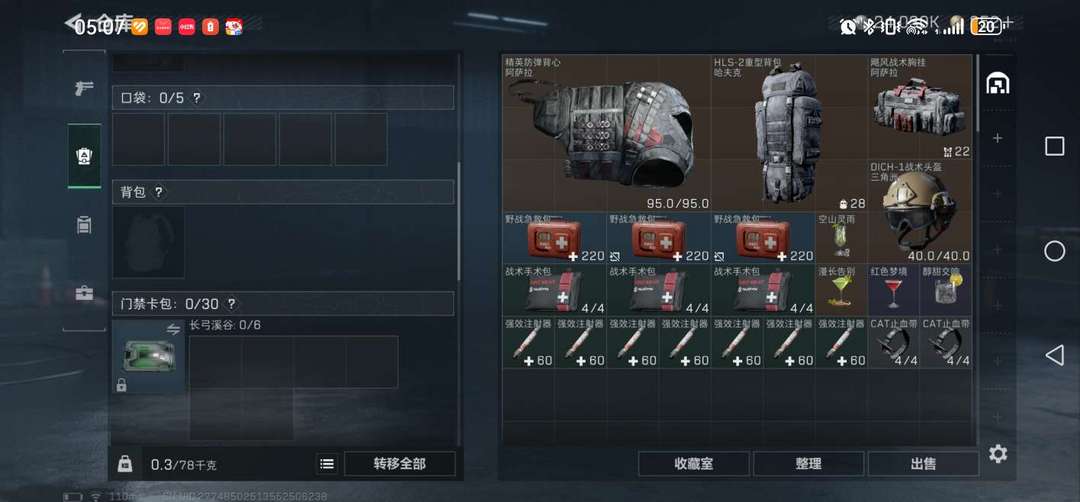Click the 出售 sell button
This screenshot has height=502, width=1080.
tap(923, 464)
